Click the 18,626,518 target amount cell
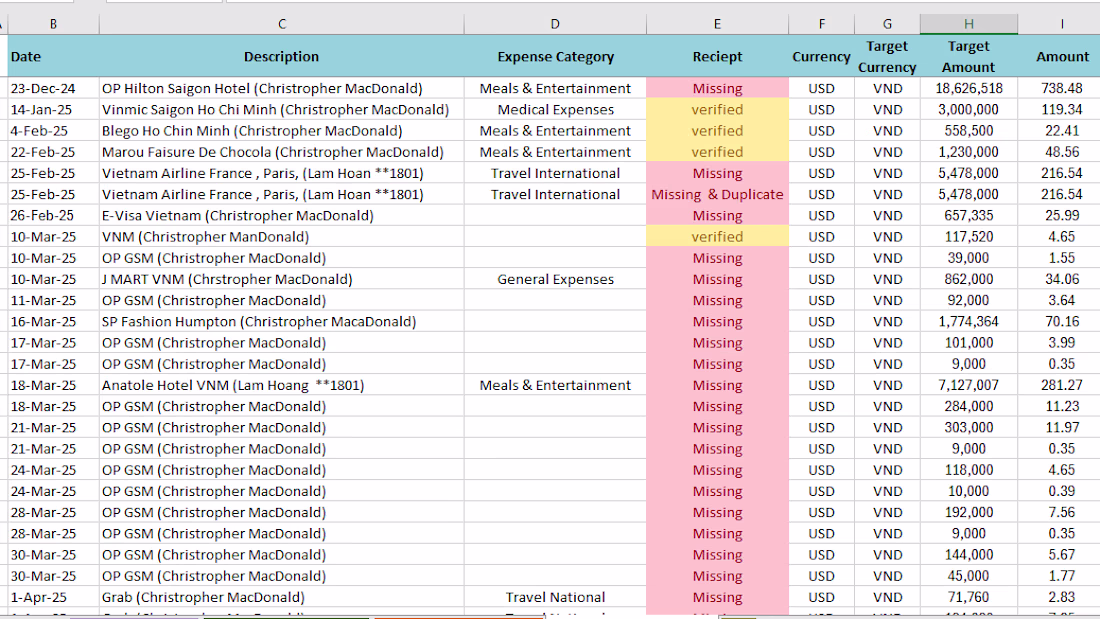This screenshot has height=619, width=1100. tap(969, 88)
